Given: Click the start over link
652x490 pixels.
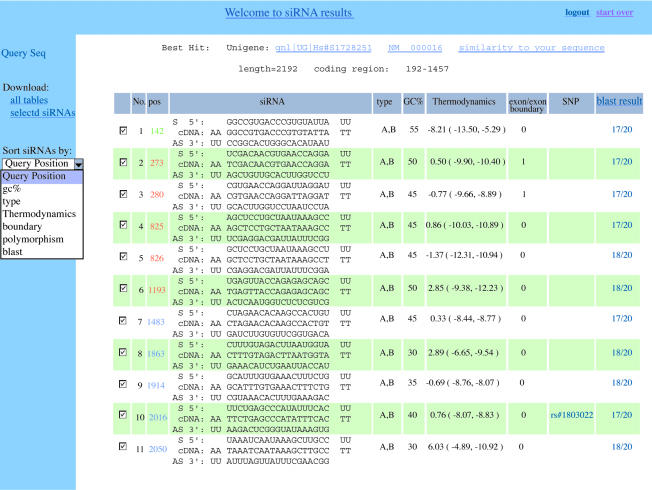Looking at the screenshot, I should click(x=615, y=12).
